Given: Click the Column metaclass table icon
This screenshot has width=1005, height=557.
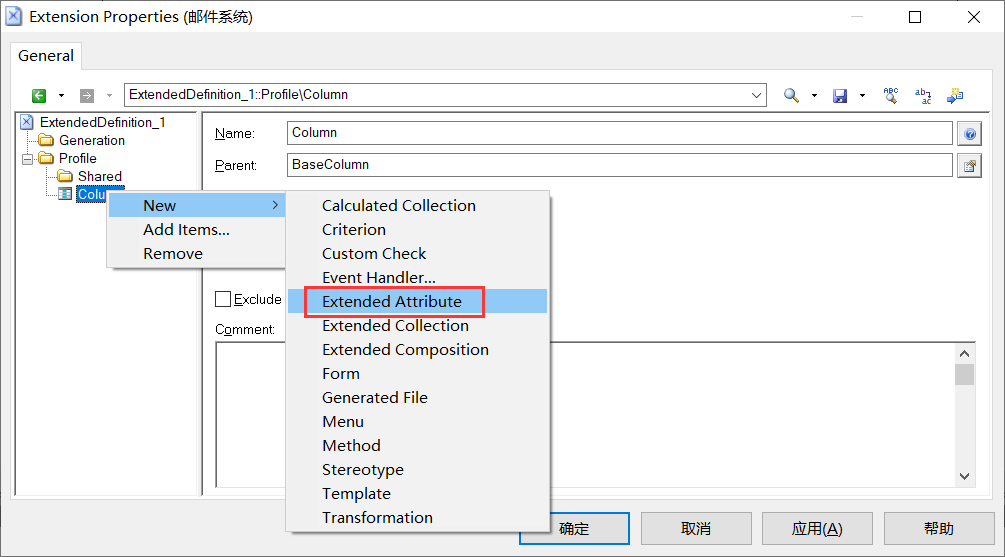Looking at the screenshot, I should click(x=65, y=194).
